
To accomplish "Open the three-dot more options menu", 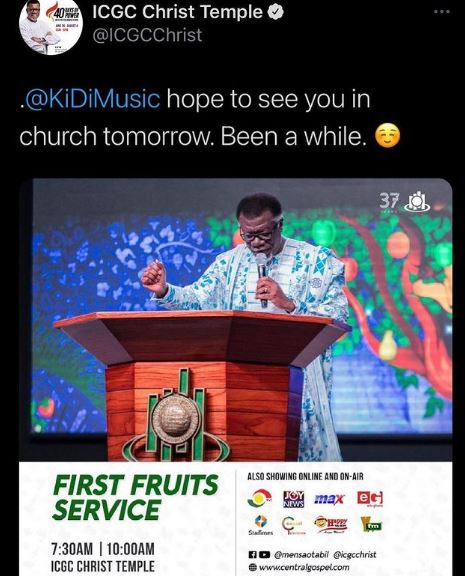I will coord(441,11).
